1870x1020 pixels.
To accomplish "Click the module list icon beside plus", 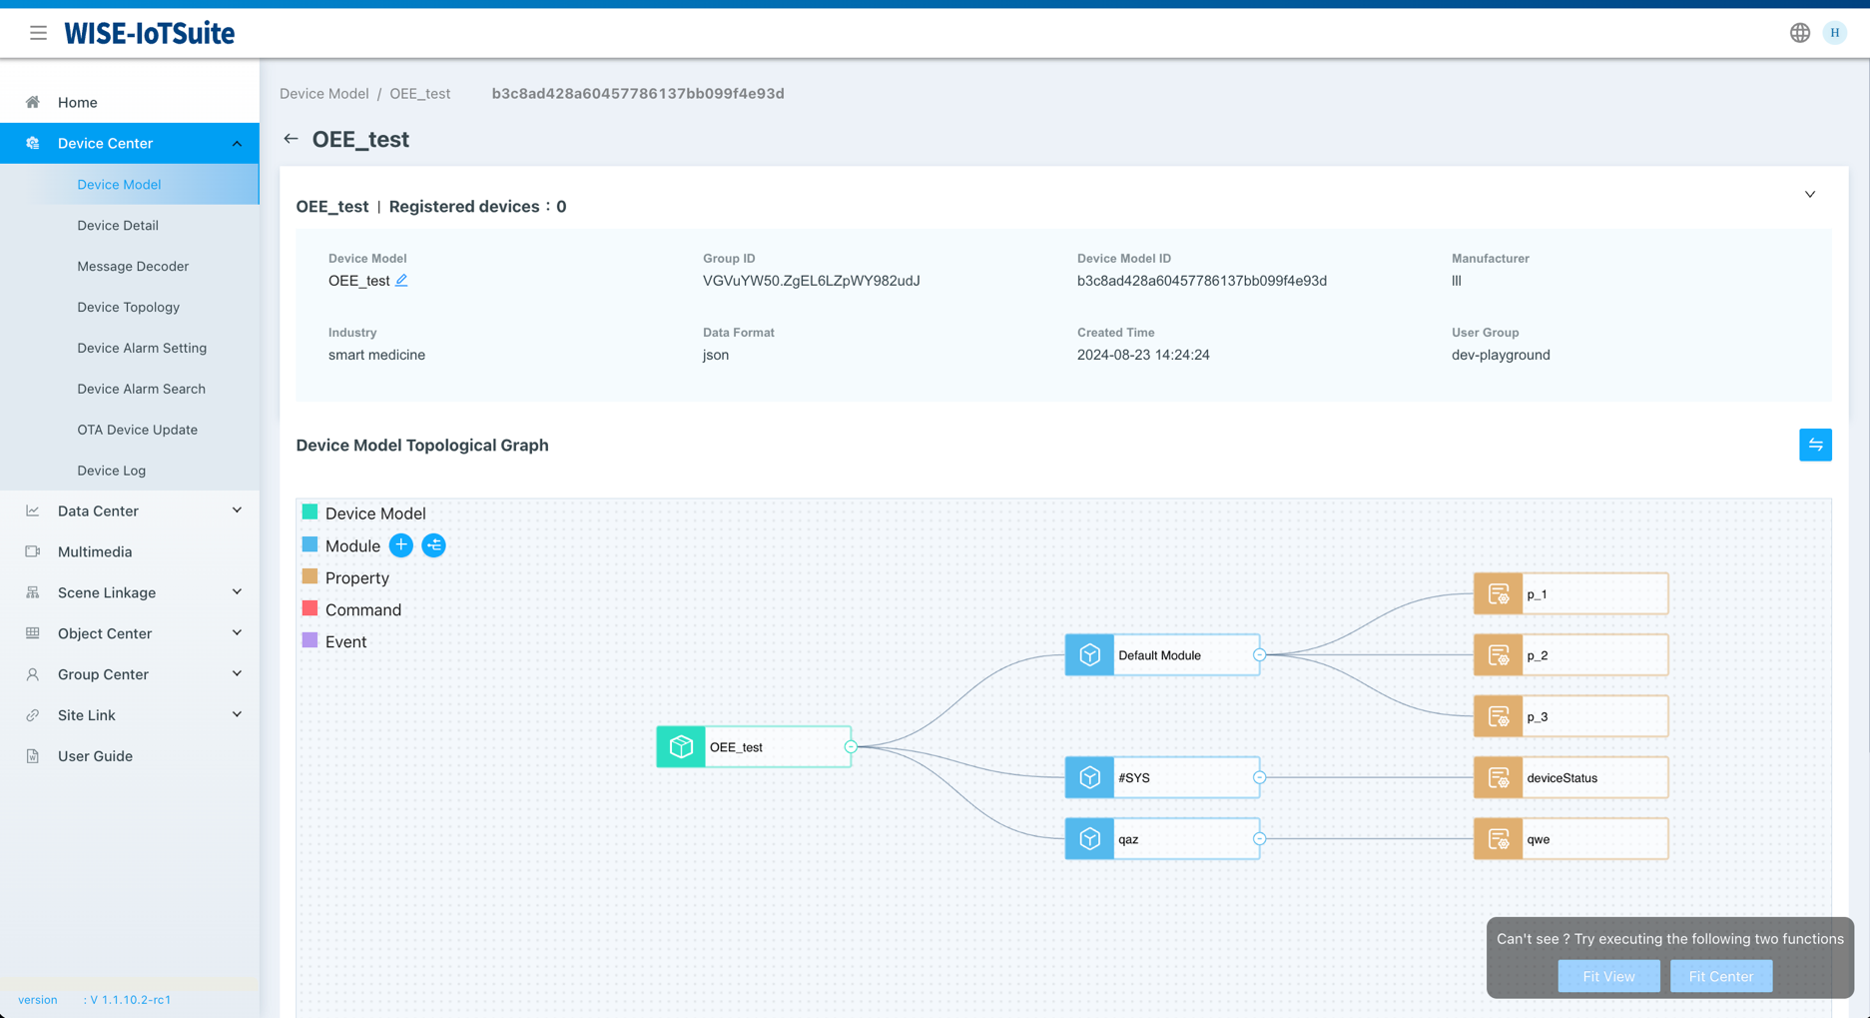I will [433, 545].
